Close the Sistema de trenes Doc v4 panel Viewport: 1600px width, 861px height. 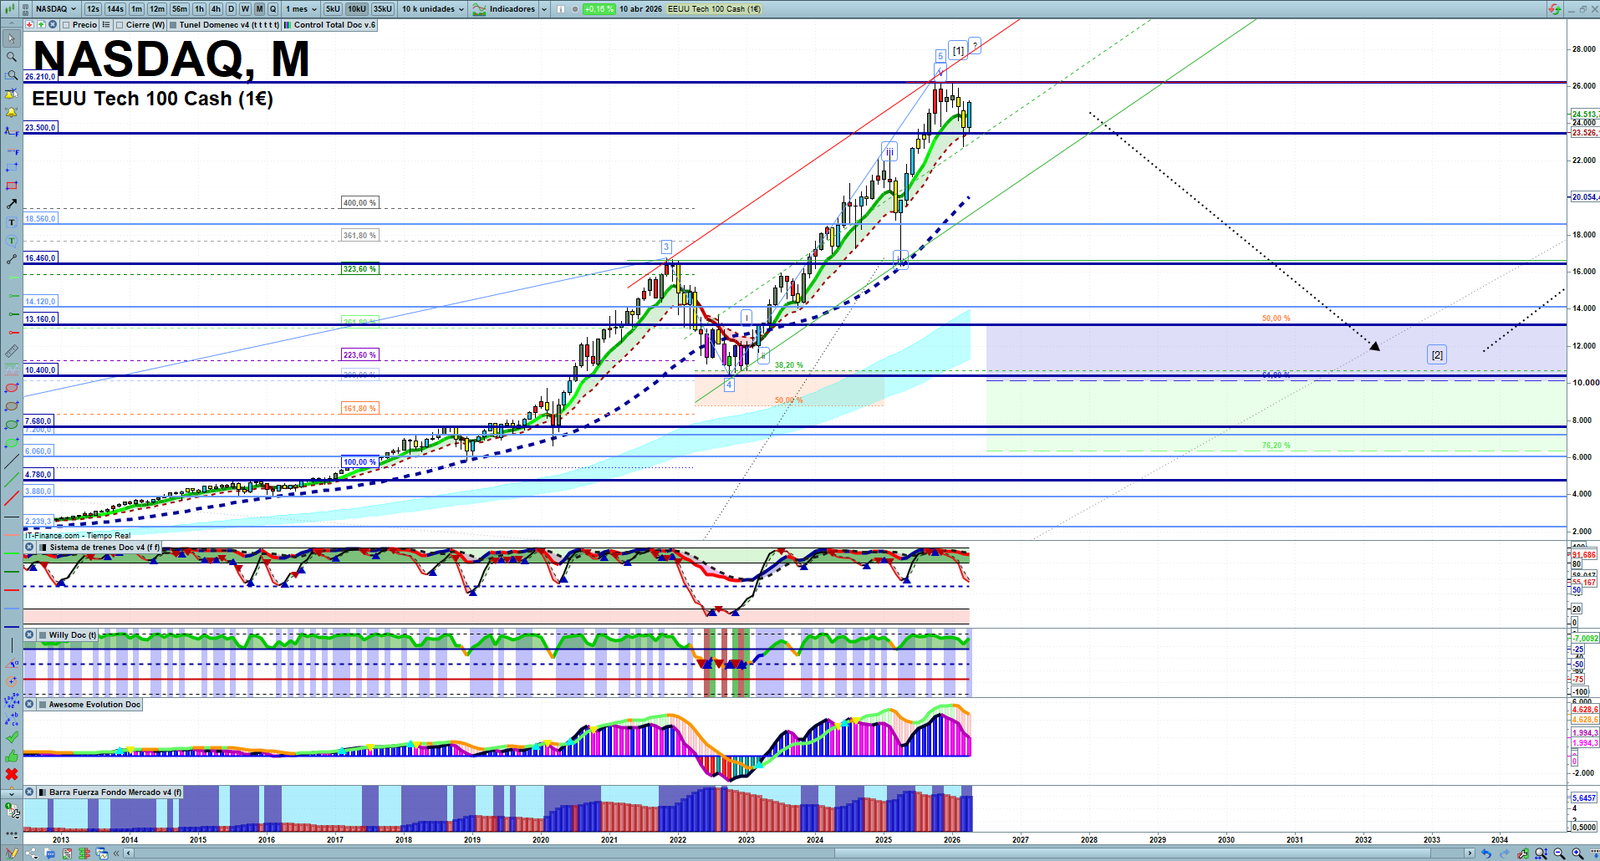[x=30, y=548]
